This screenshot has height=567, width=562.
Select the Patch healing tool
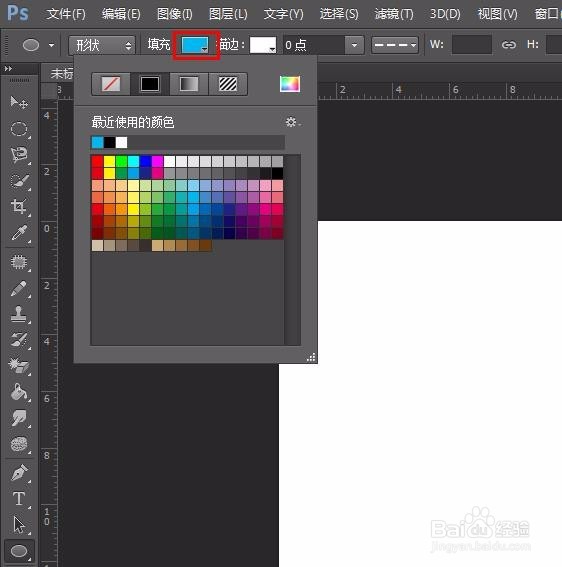coord(19,262)
